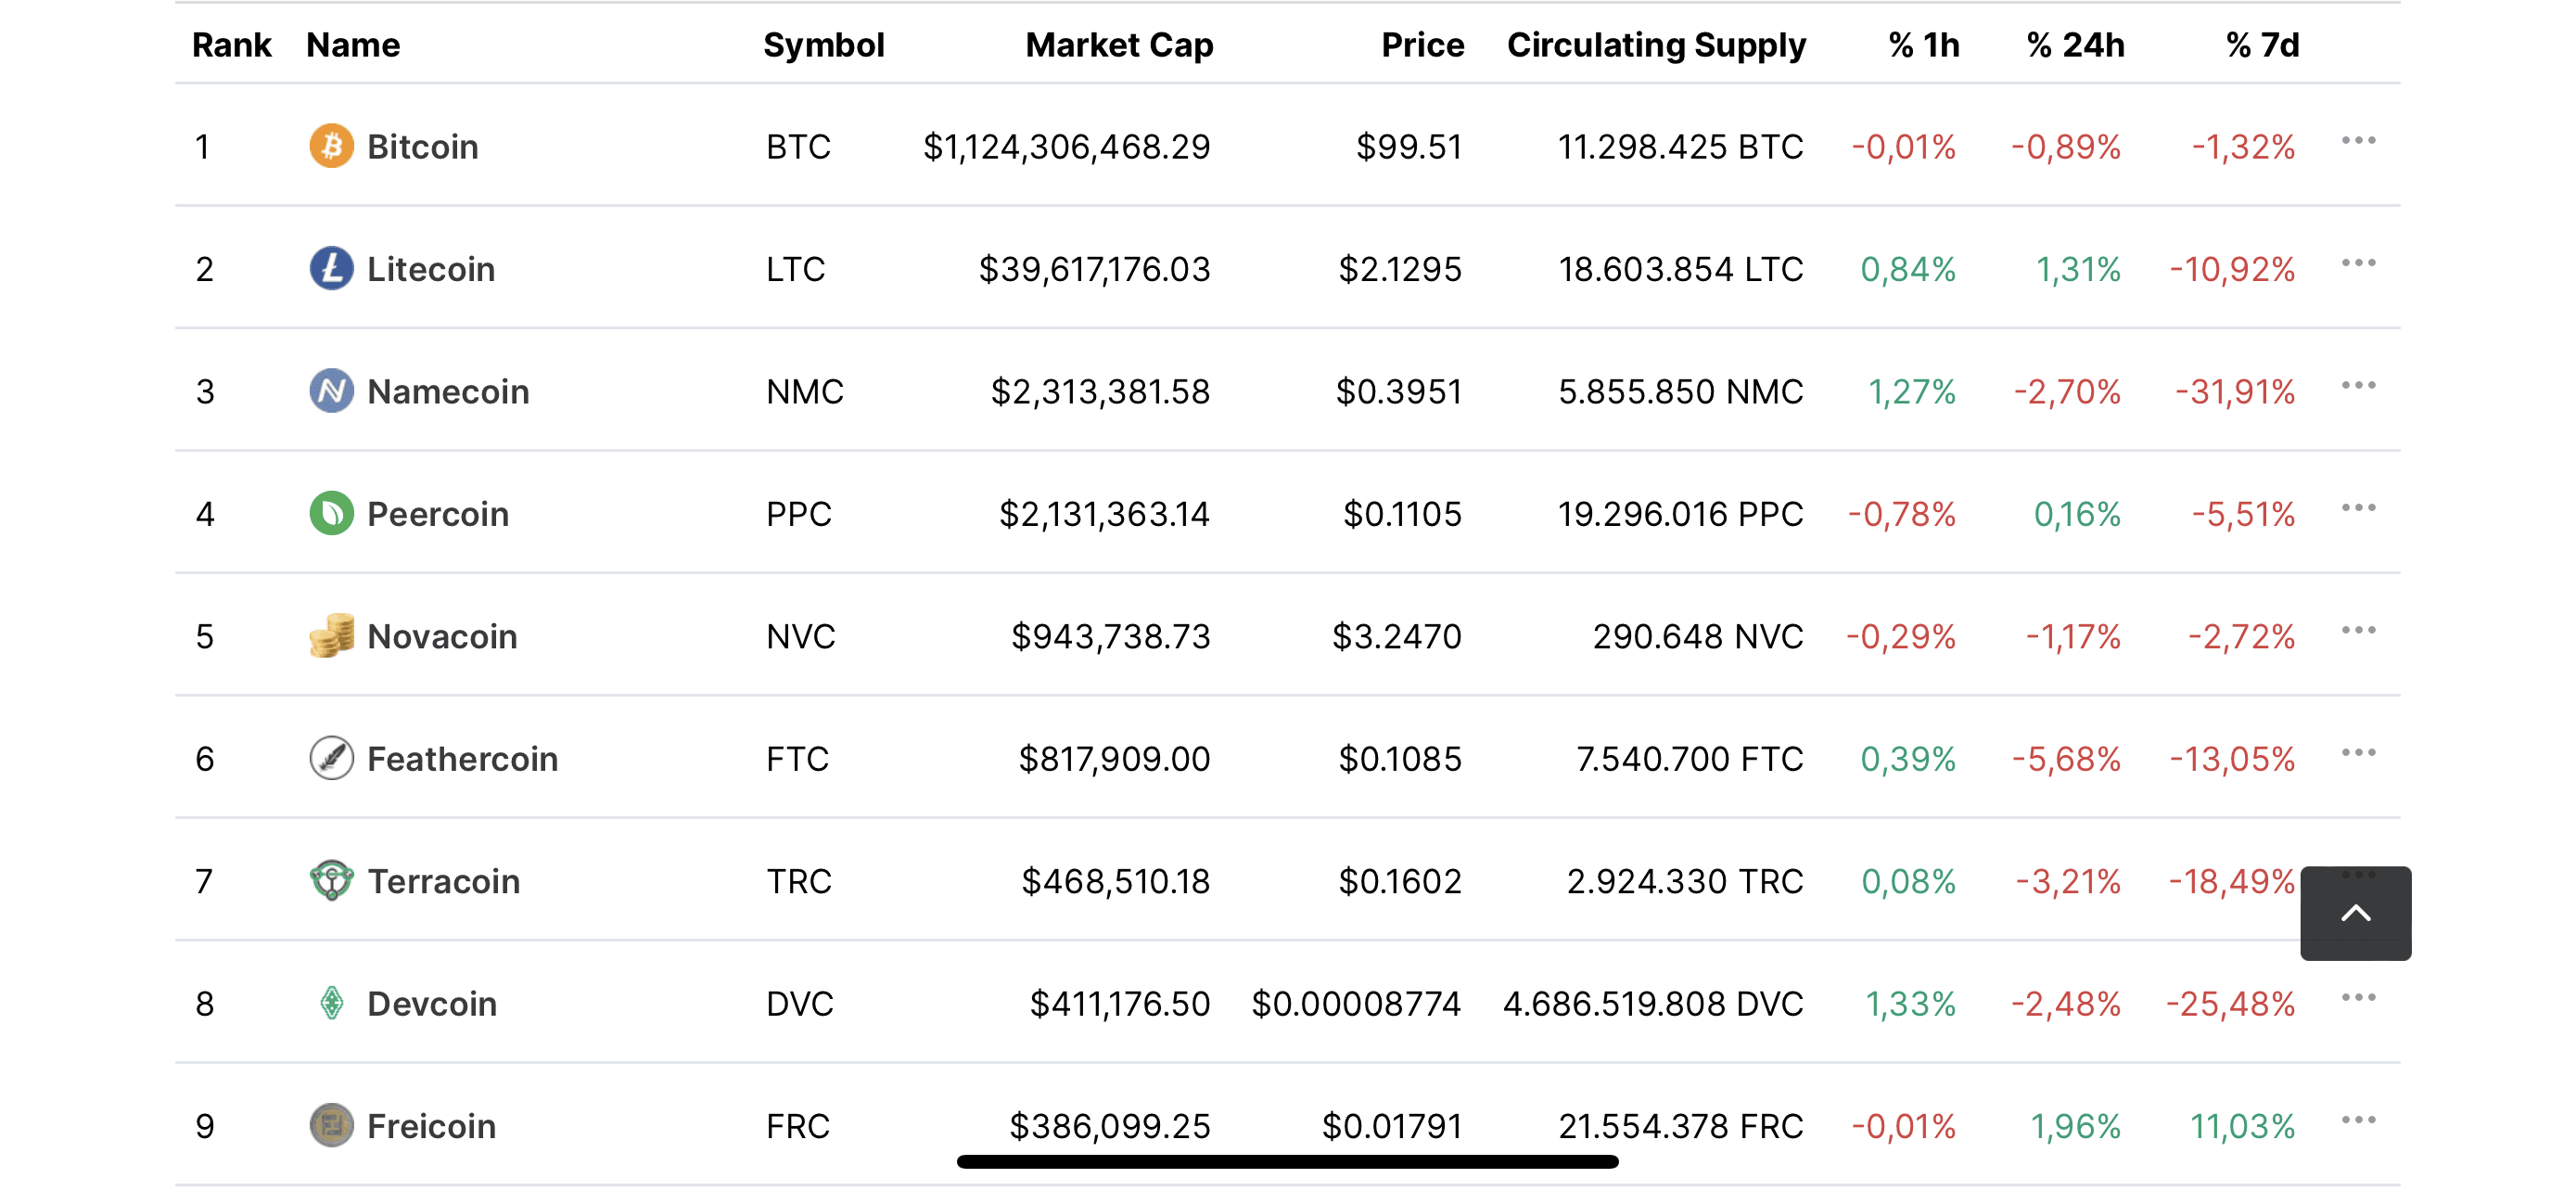Sort by the % 24h column header
2576x1191 pixels.
point(2075,45)
